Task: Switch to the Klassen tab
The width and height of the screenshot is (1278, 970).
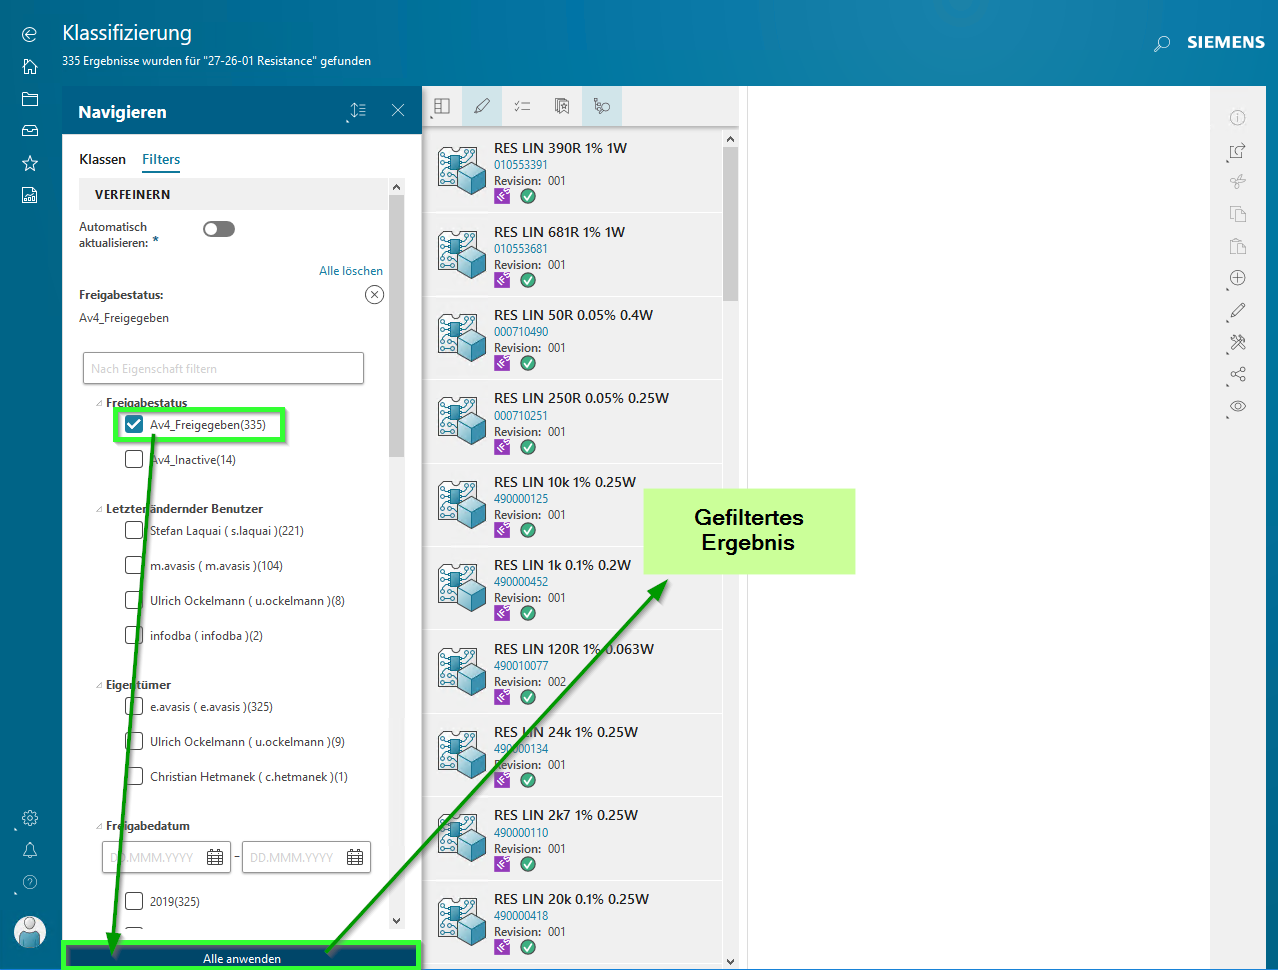Action: 102,160
